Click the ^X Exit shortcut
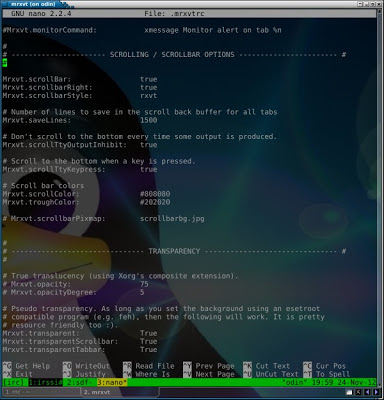This screenshot has width=384, height=400. [18, 374]
